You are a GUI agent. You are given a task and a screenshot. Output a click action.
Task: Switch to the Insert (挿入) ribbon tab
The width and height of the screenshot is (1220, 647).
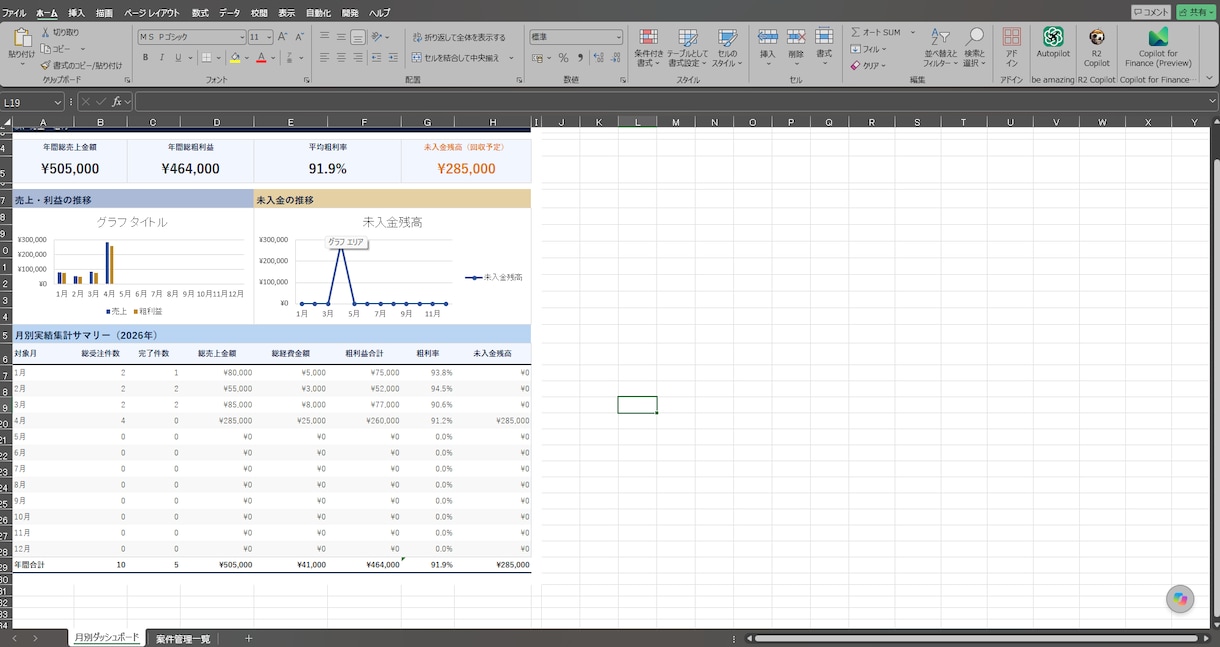(76, 13)
